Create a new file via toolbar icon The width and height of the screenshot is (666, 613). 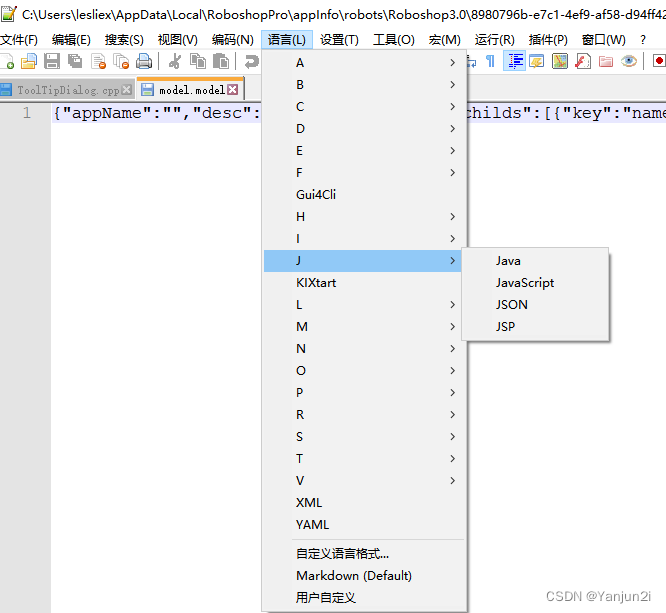click(x=6, y=61)
